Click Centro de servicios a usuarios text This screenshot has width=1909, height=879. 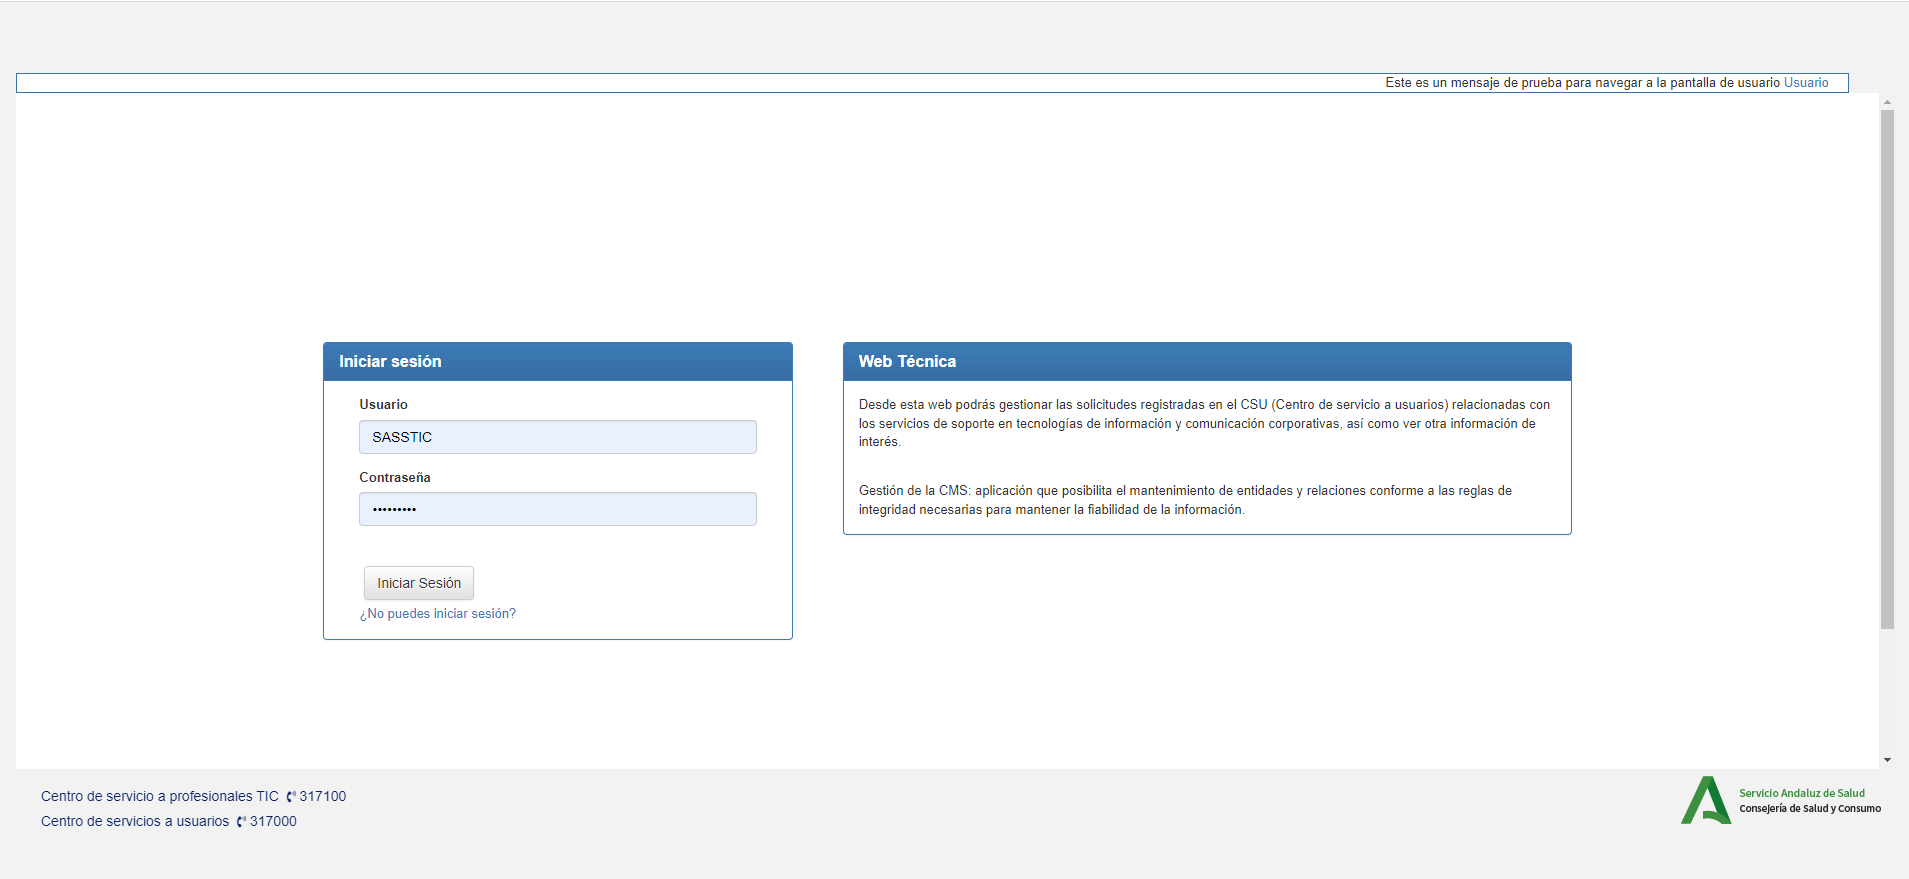coord(135,822)
